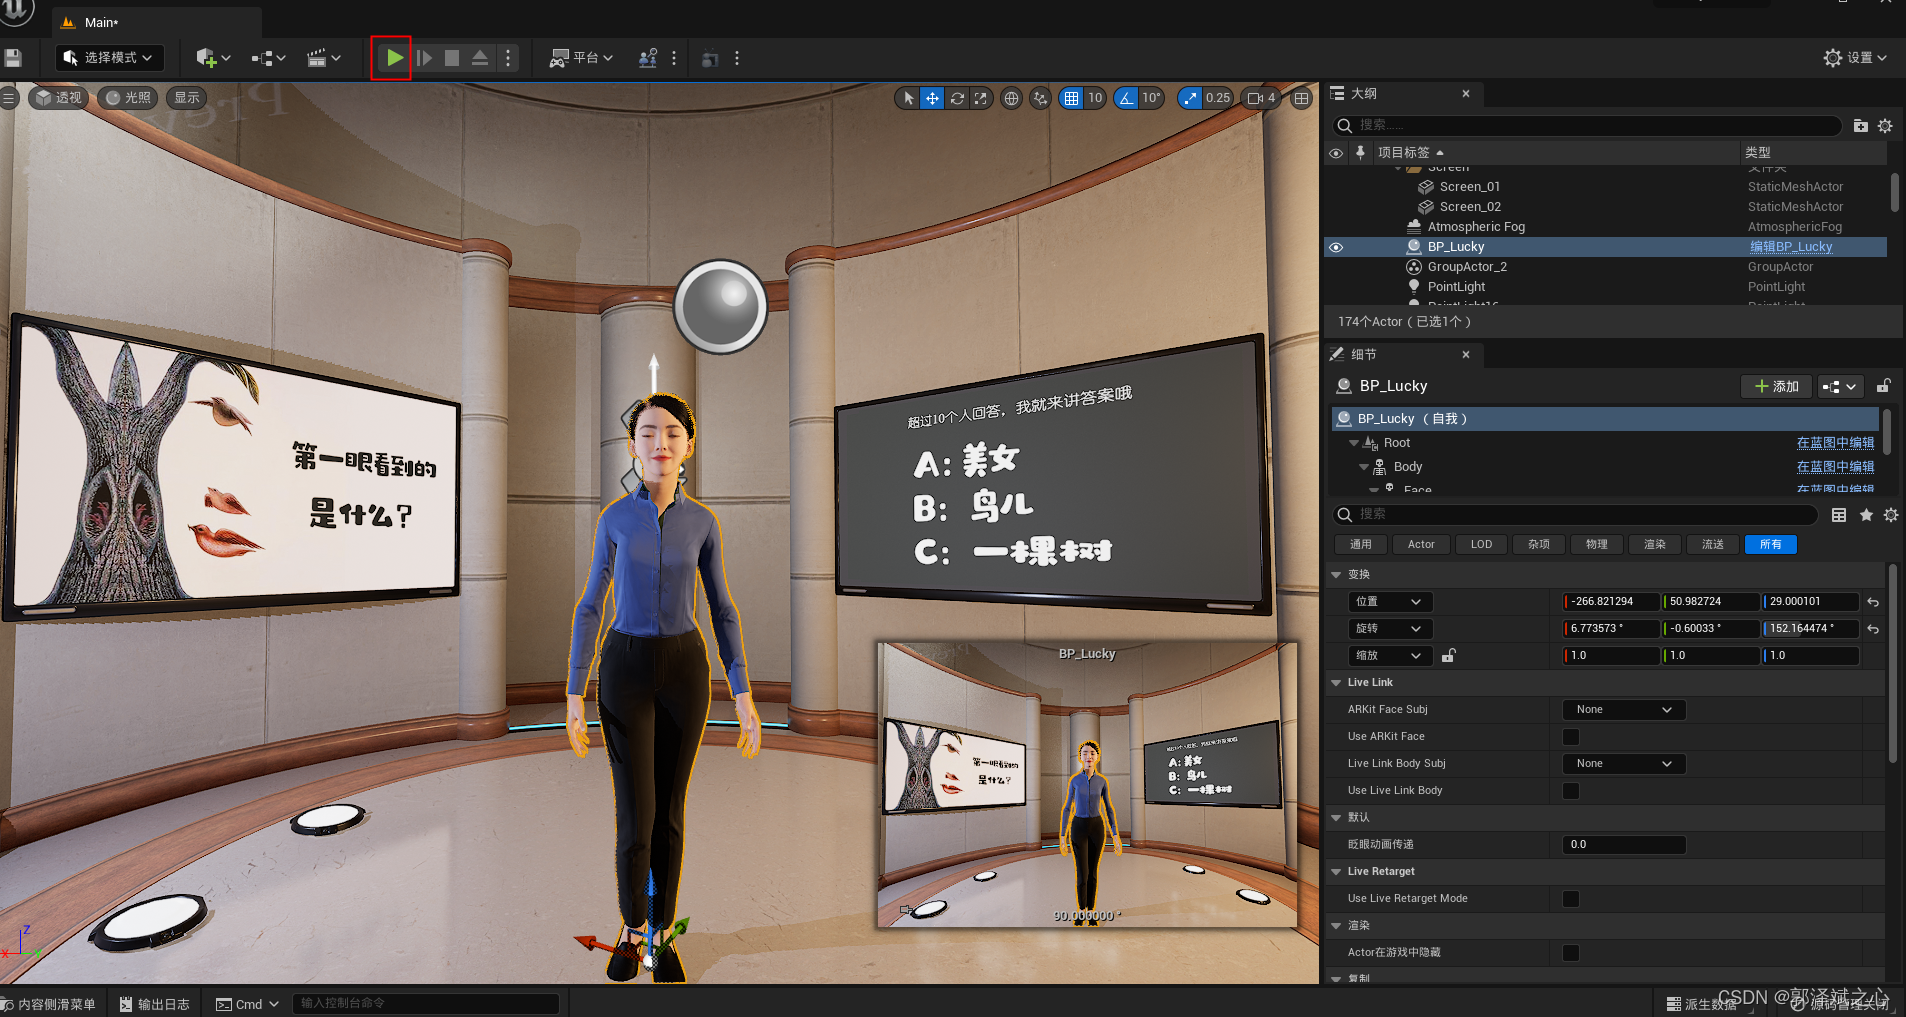Activate the Translate move gizmo tool

[x=932, y=98]
